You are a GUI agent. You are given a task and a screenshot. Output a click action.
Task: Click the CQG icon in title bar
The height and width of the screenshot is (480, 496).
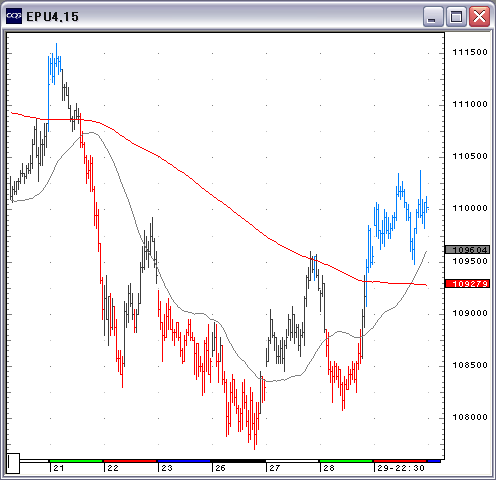[x=14, y=16]
